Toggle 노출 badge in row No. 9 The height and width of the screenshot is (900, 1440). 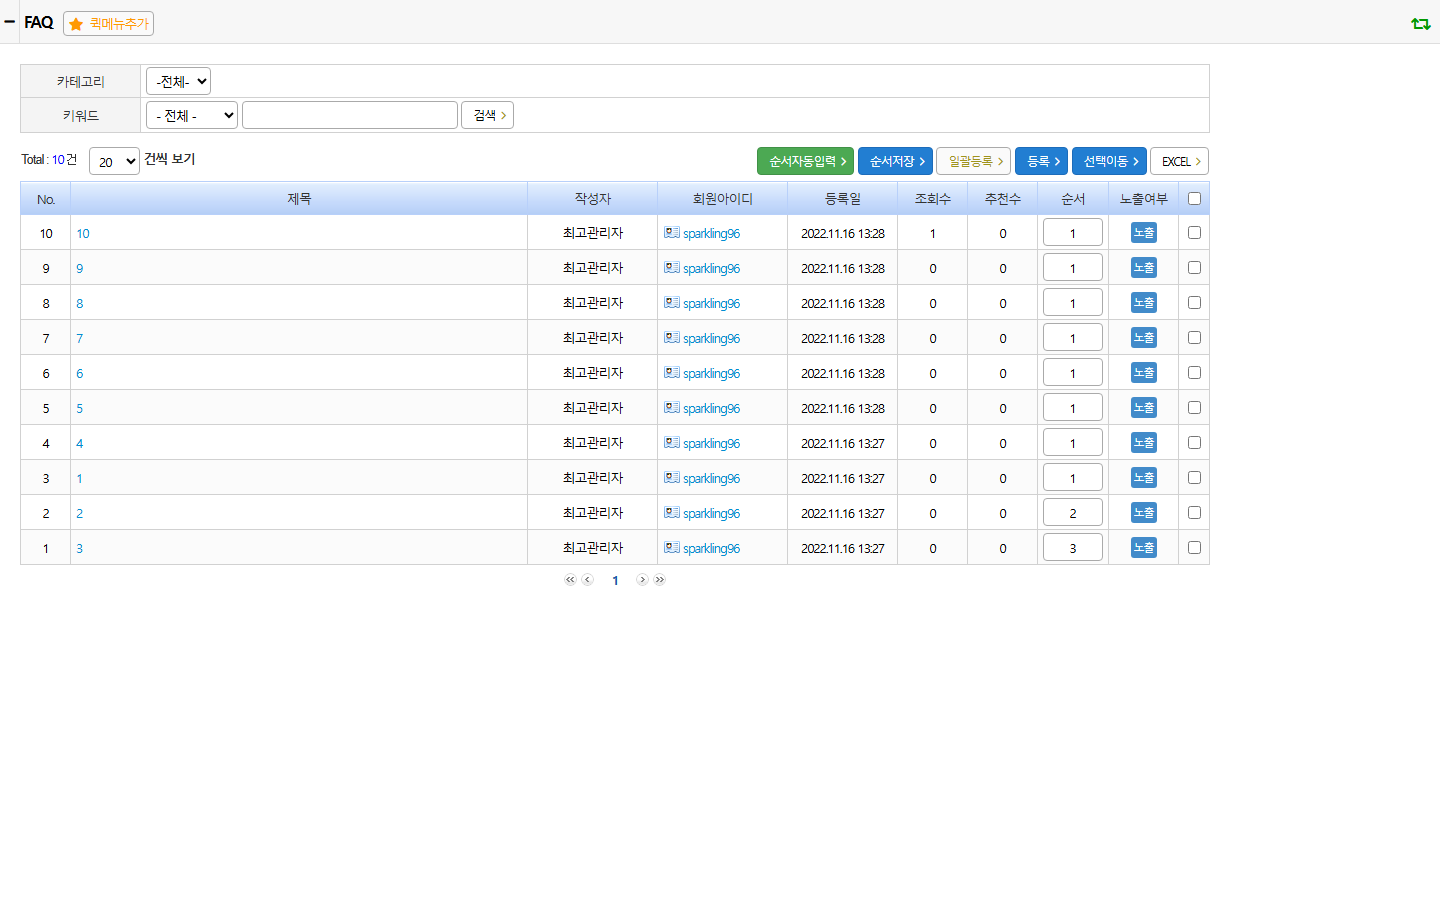coord(1144,267)
